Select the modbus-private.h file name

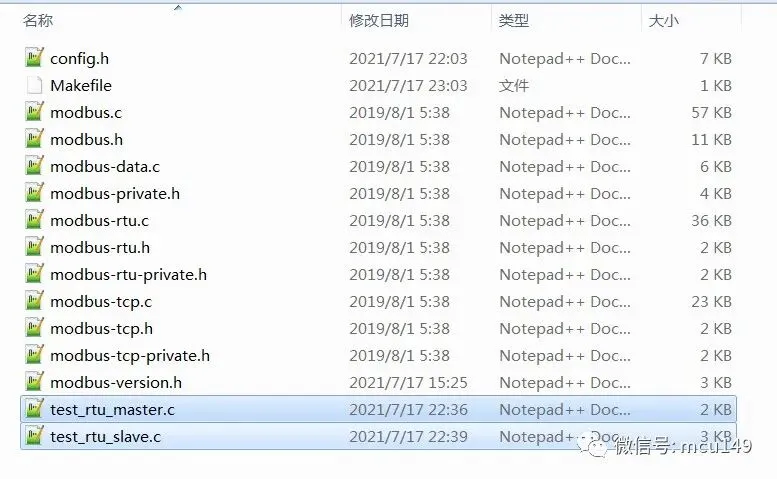(x=115, y=194)
